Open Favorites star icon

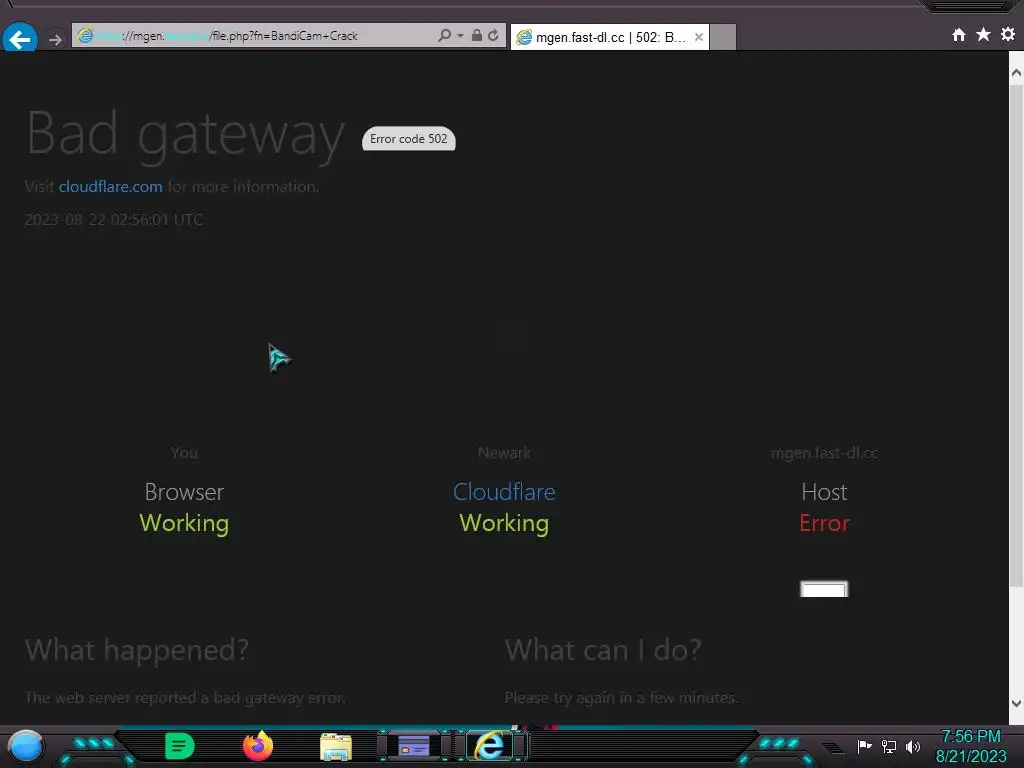[984, 34]
